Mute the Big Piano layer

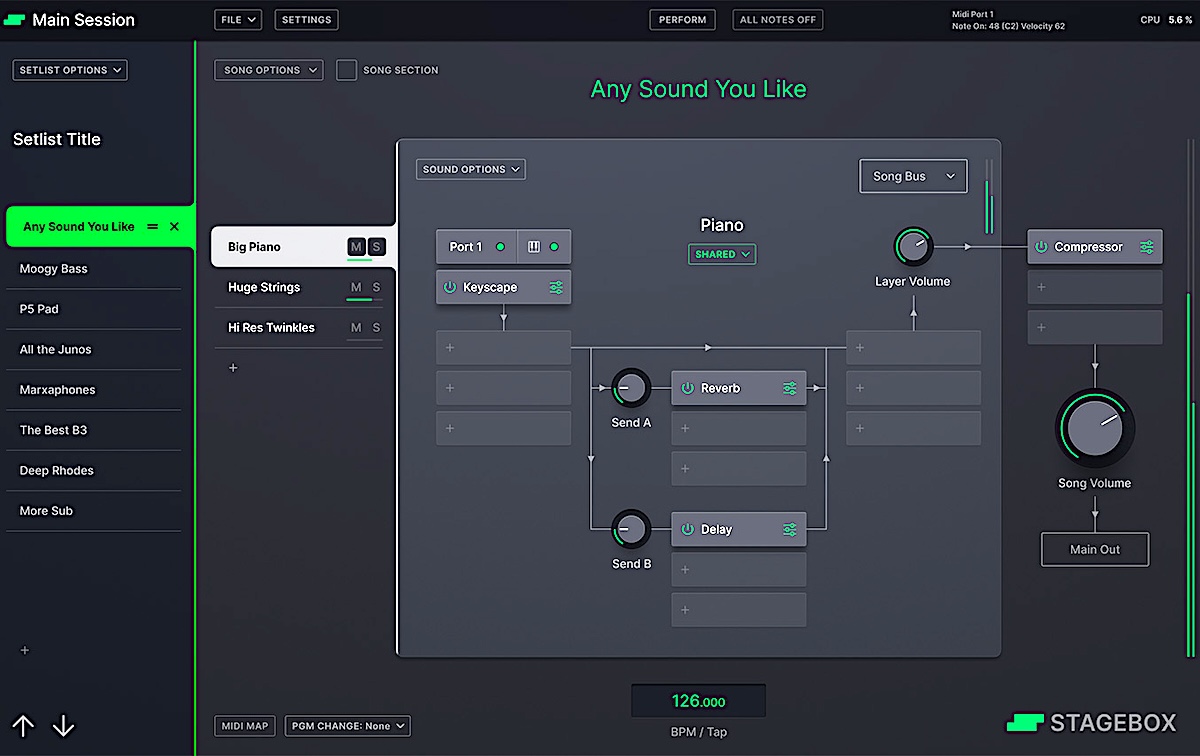click(355, 246)
